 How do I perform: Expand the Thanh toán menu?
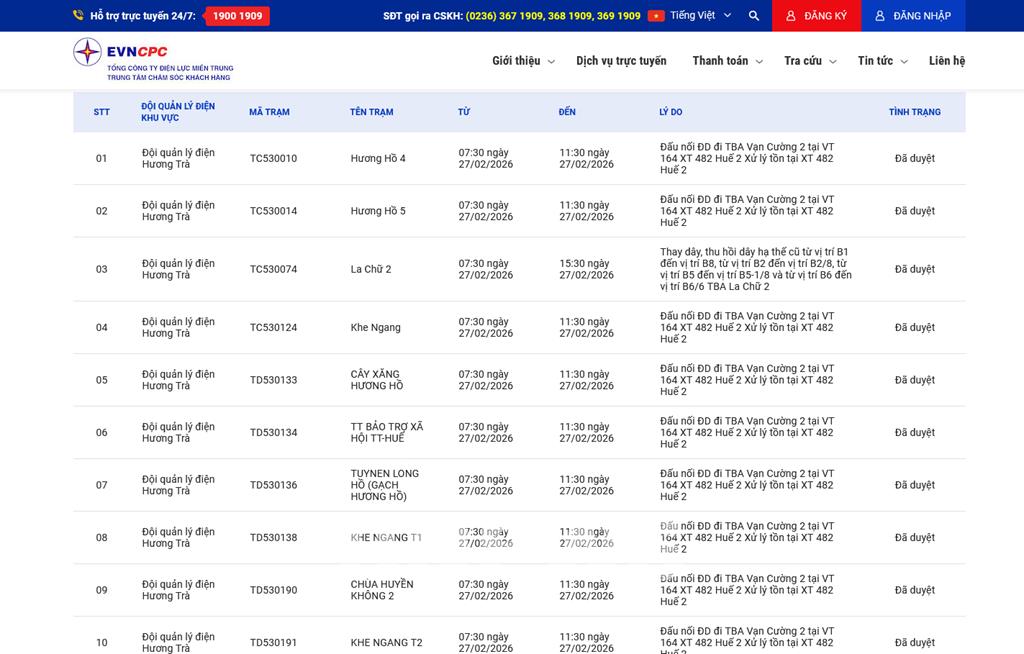727,61
